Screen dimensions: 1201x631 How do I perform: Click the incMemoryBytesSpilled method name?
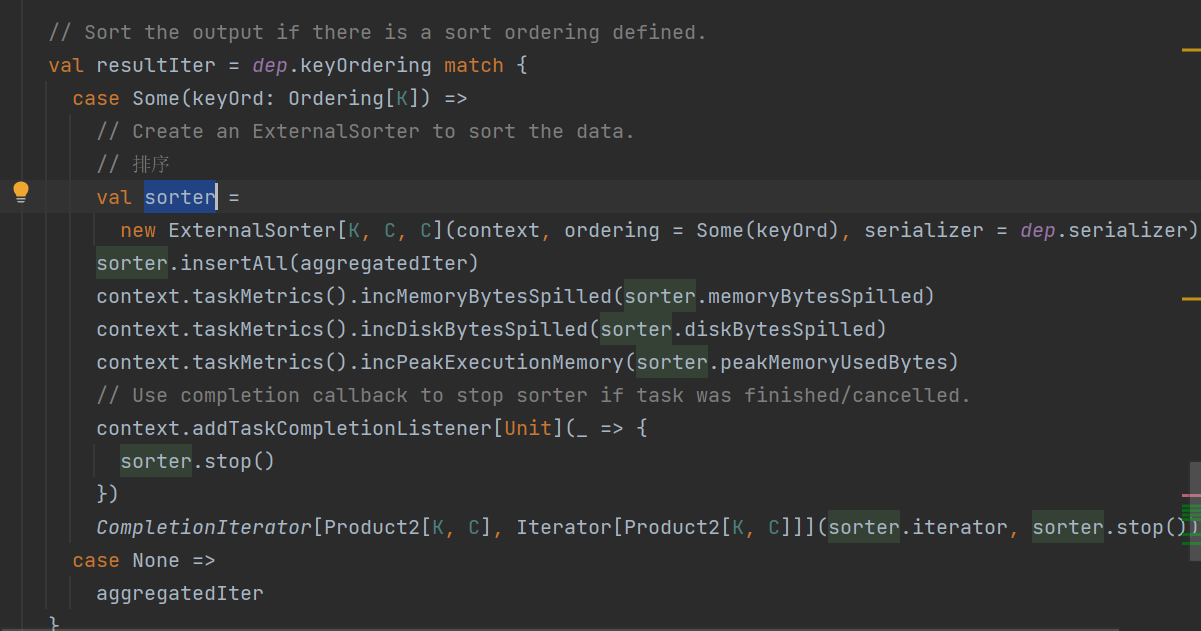[x=486, y=296]
